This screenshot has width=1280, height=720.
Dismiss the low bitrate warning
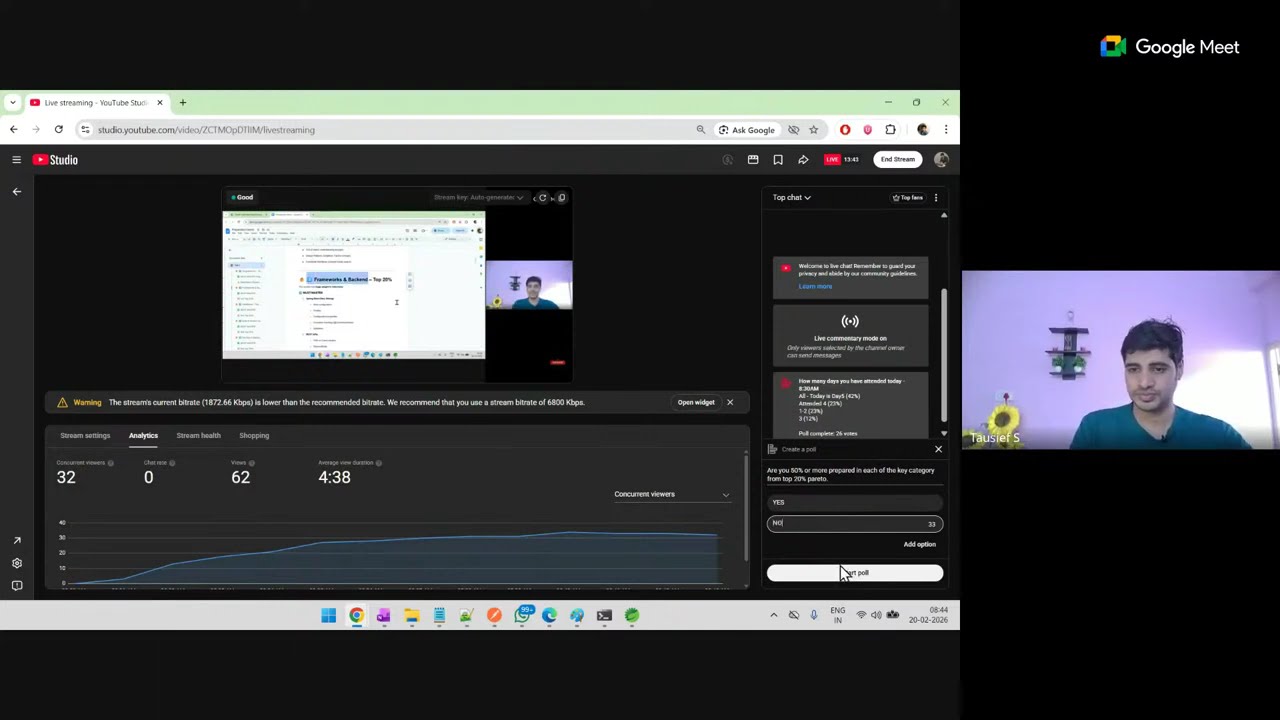click(730, 402)
